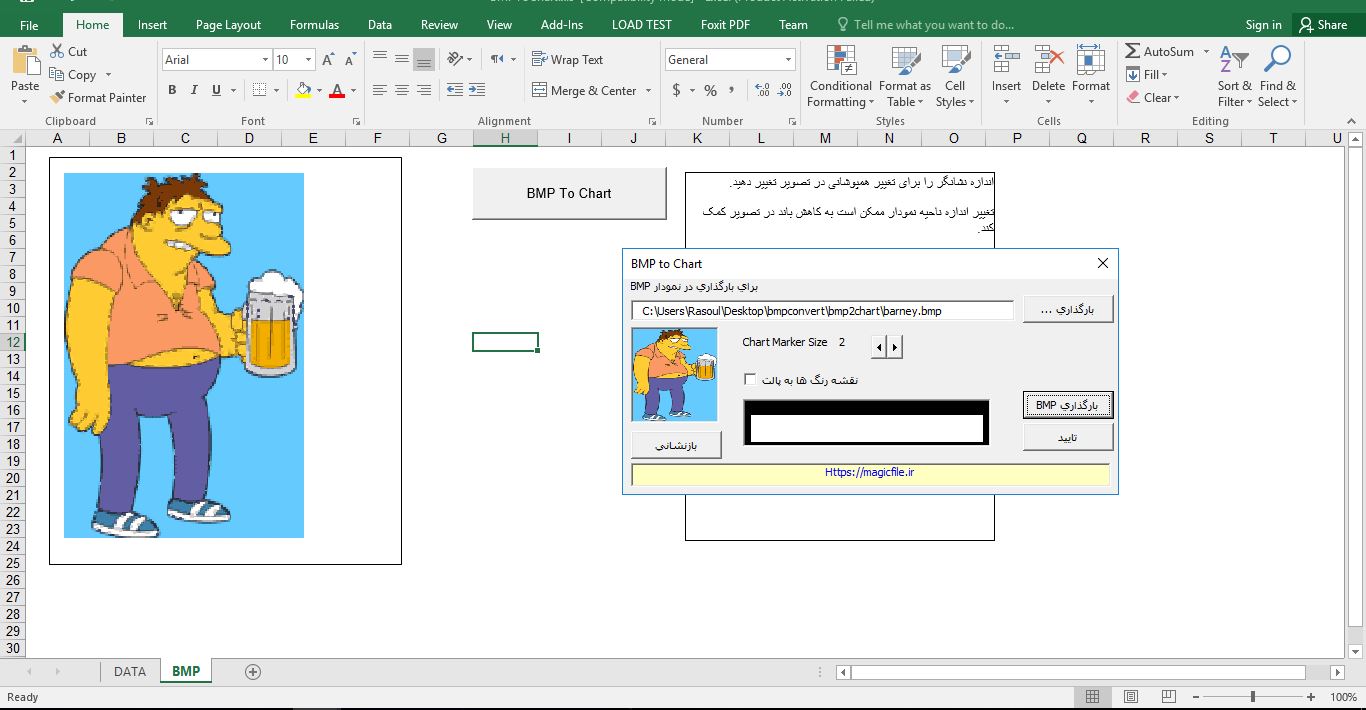The height and width of the screenshot is (710, 1366).
Task: Apply the yellow Fill Color
Action: click(x=304, y=90)
